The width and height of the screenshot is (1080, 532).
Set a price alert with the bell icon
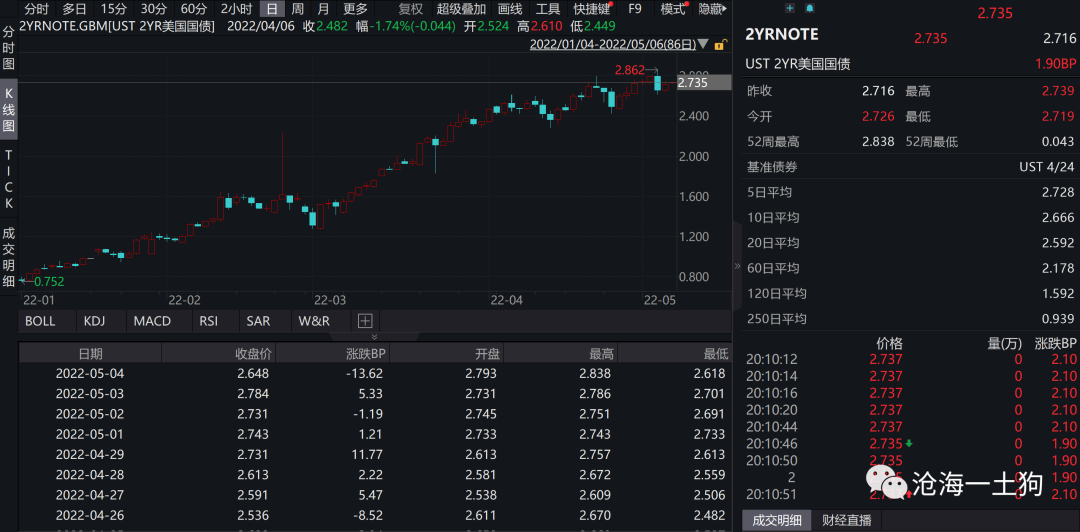coord(809,8)
